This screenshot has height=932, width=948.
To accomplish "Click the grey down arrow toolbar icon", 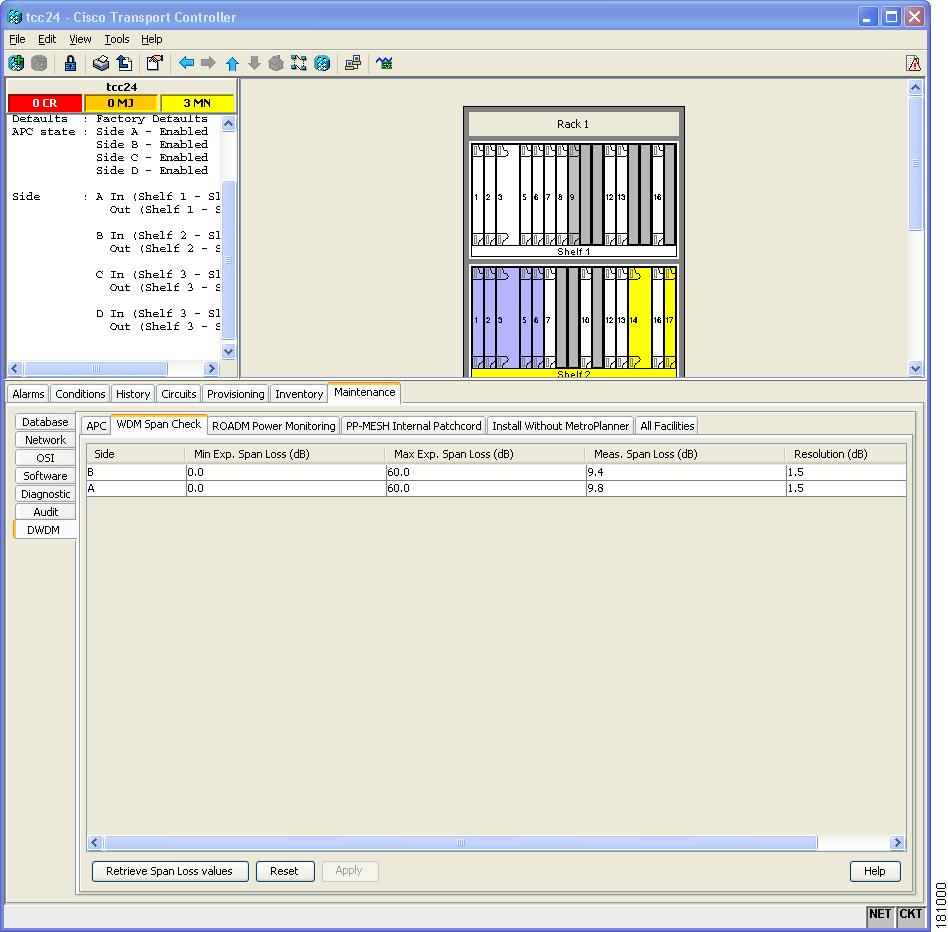I will pyautogui.click(x=255, y=63).
